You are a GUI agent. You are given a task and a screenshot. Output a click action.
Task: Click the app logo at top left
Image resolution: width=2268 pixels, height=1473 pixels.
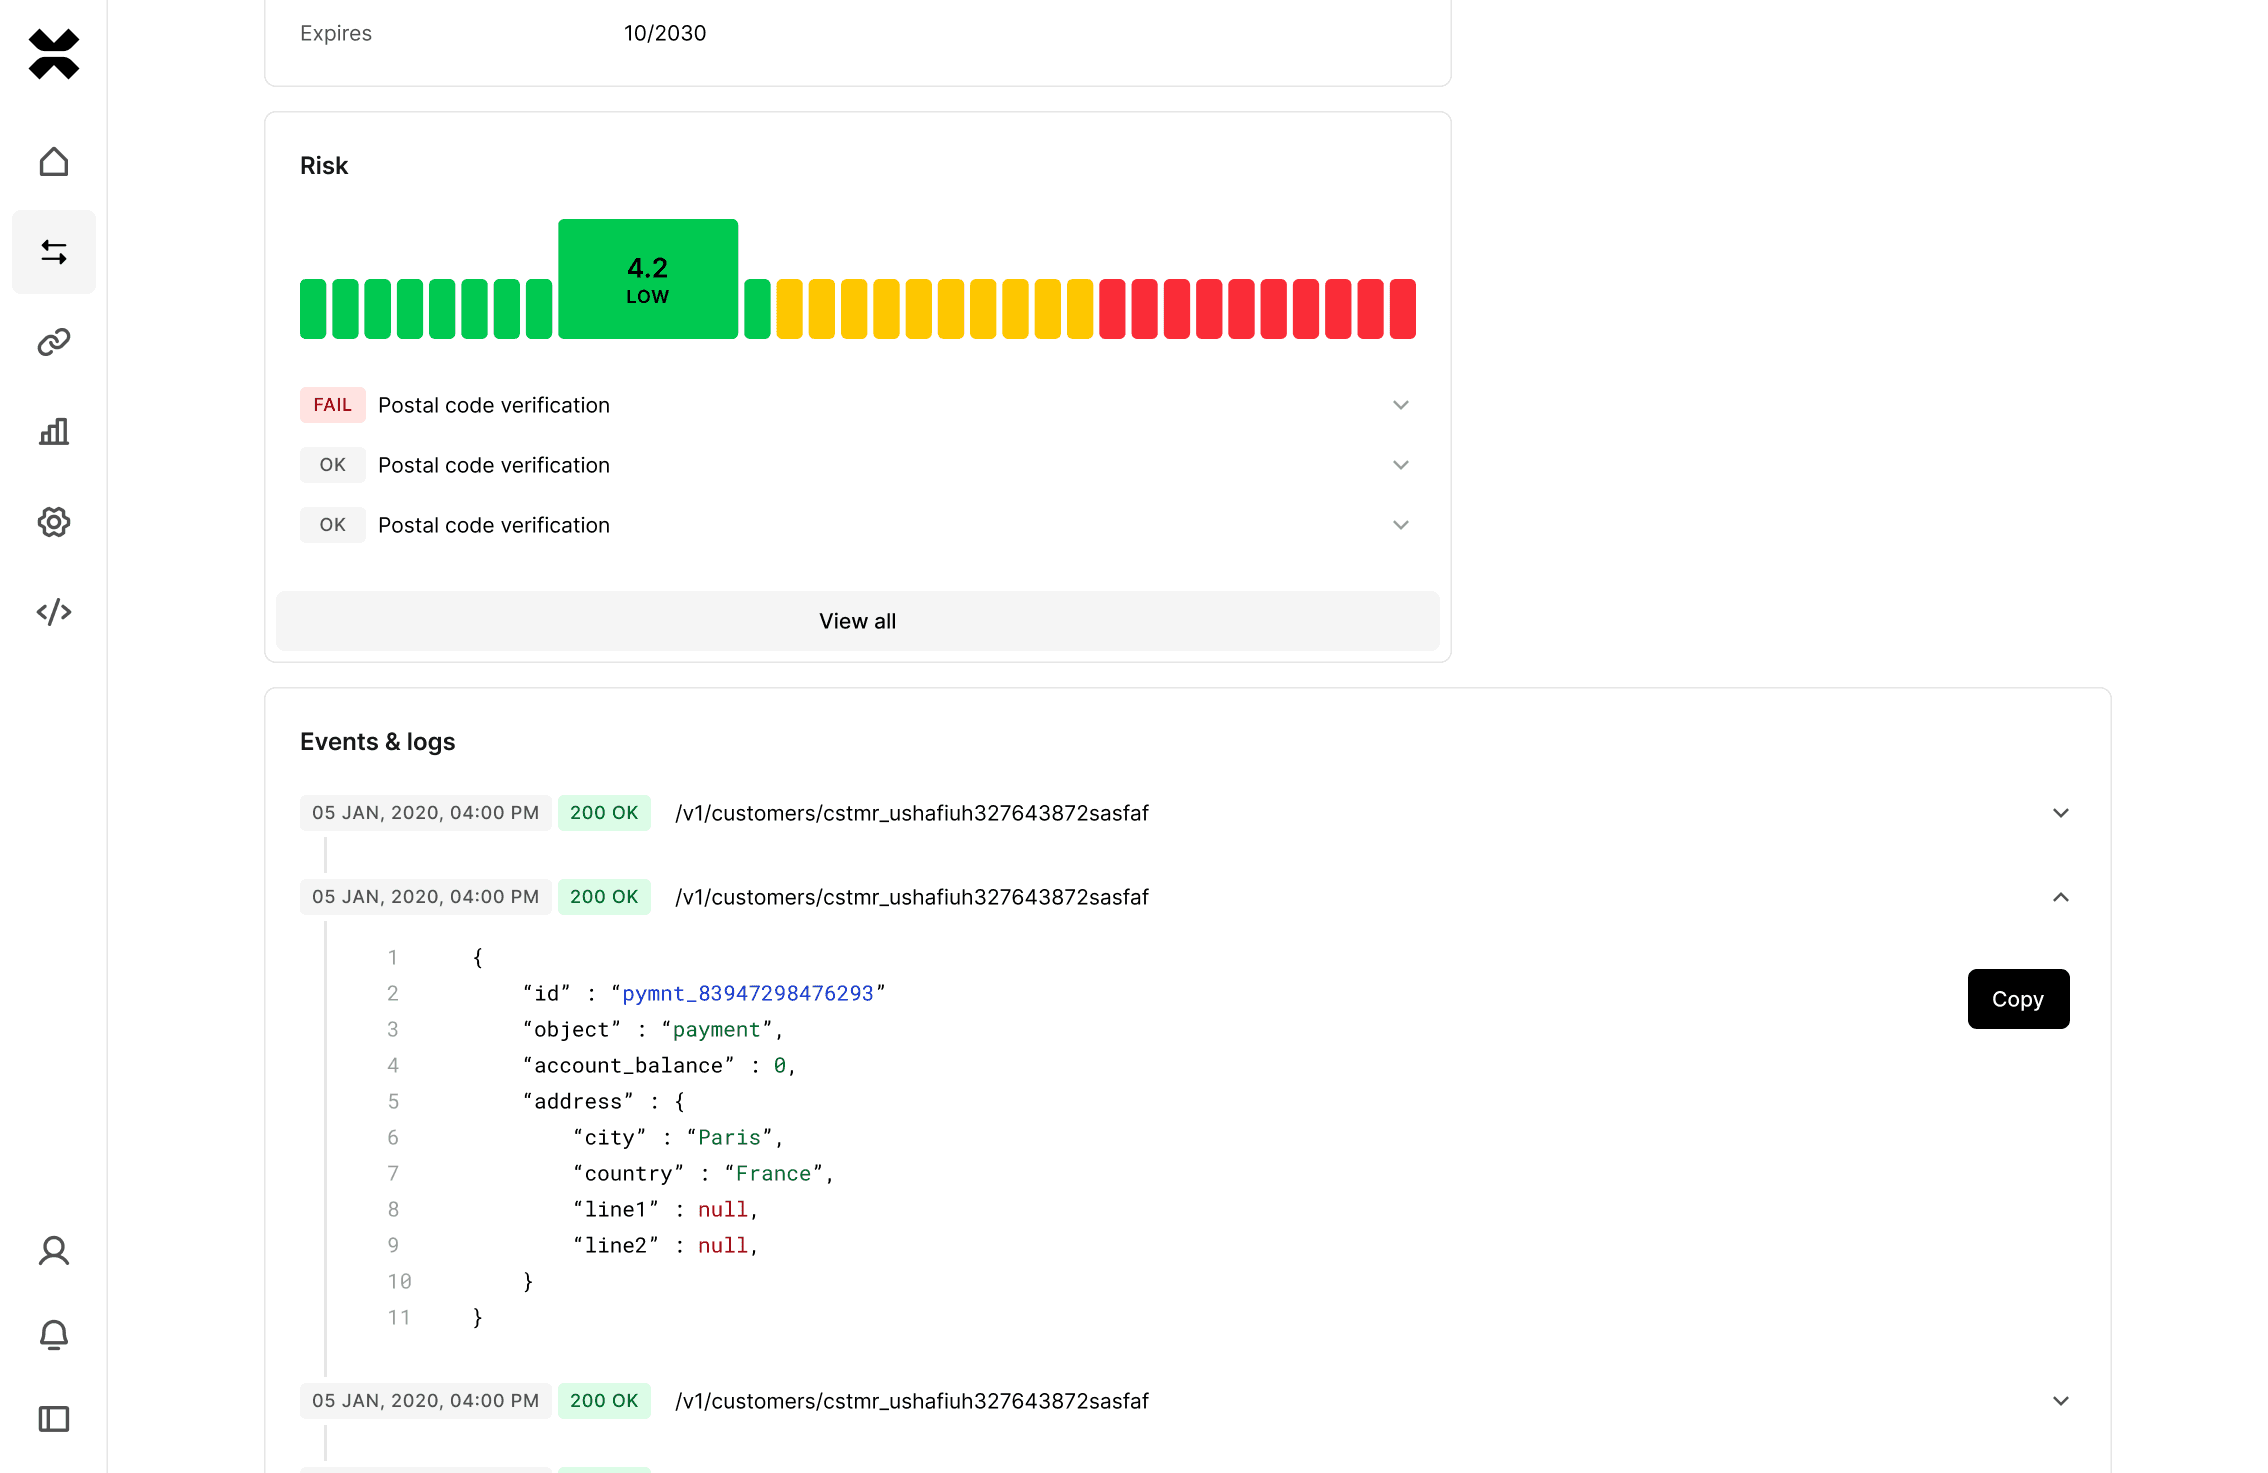[54, 54]
